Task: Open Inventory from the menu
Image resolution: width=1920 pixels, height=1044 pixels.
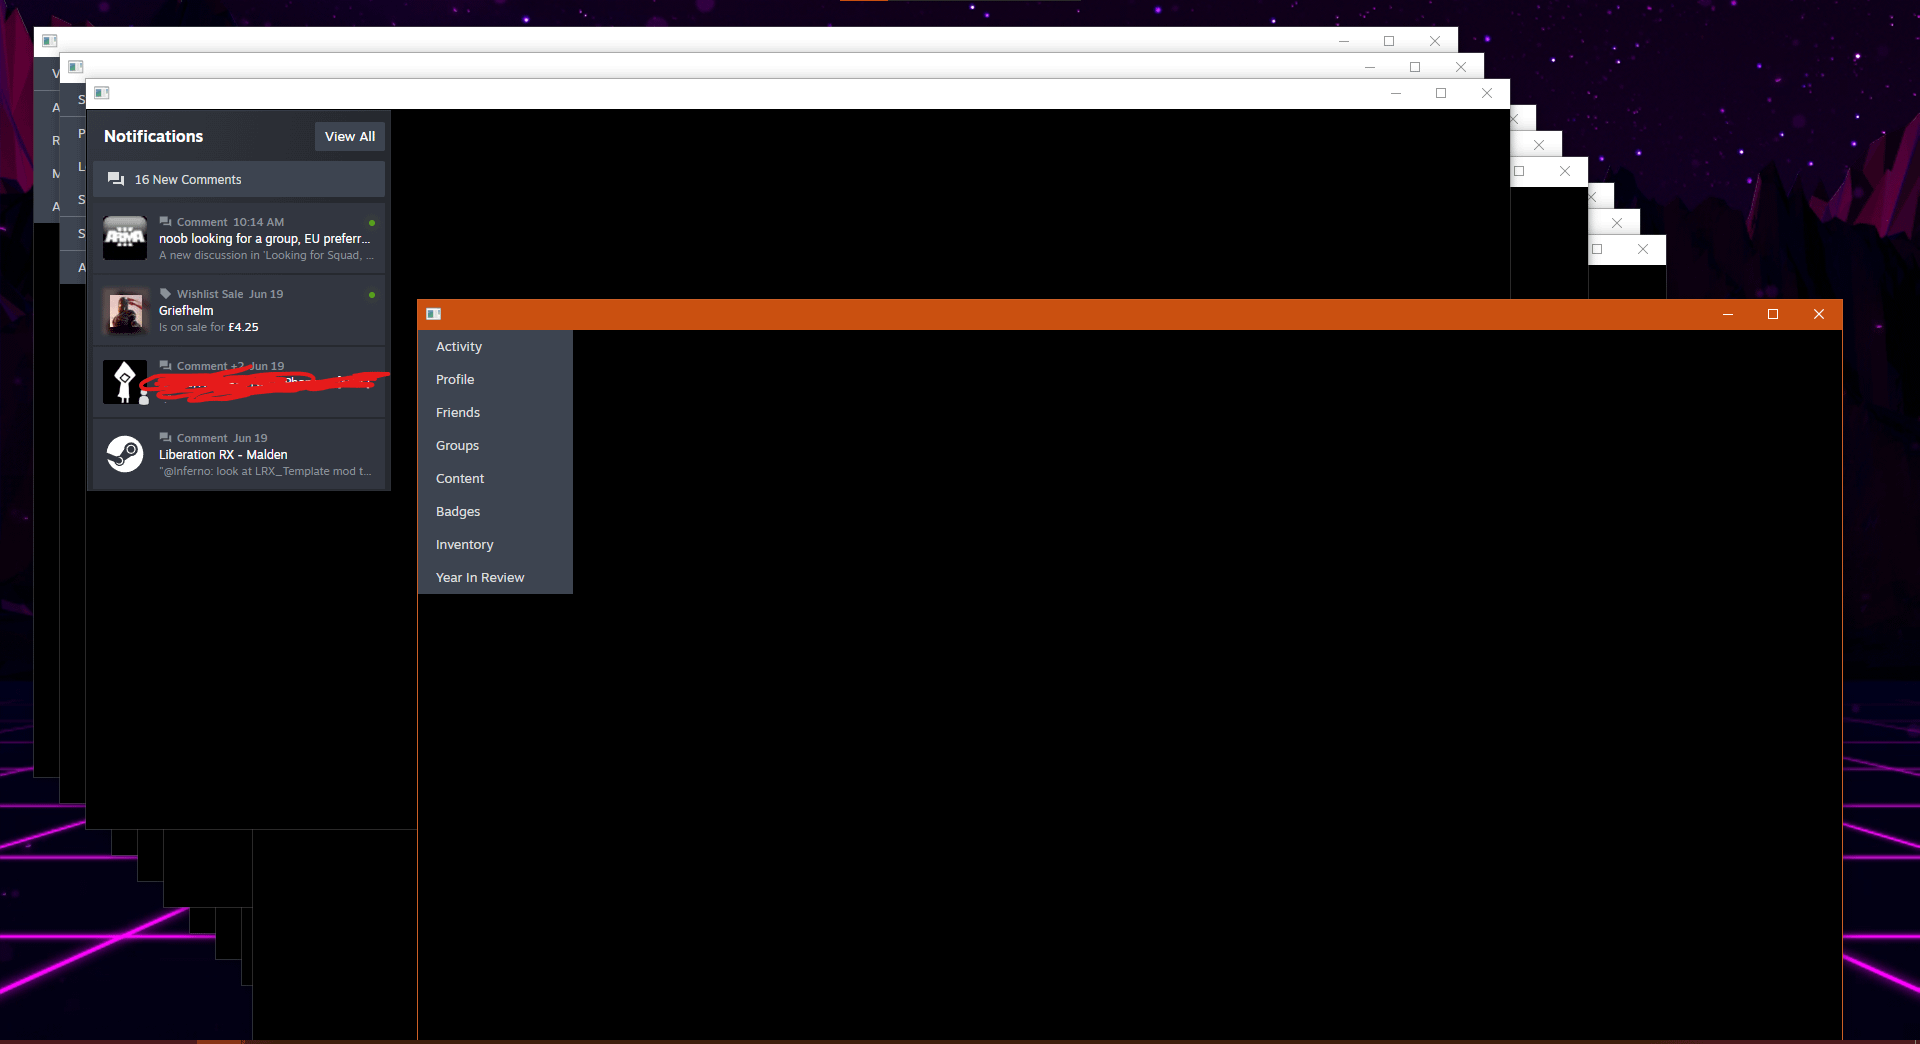Action: [464, 545]
